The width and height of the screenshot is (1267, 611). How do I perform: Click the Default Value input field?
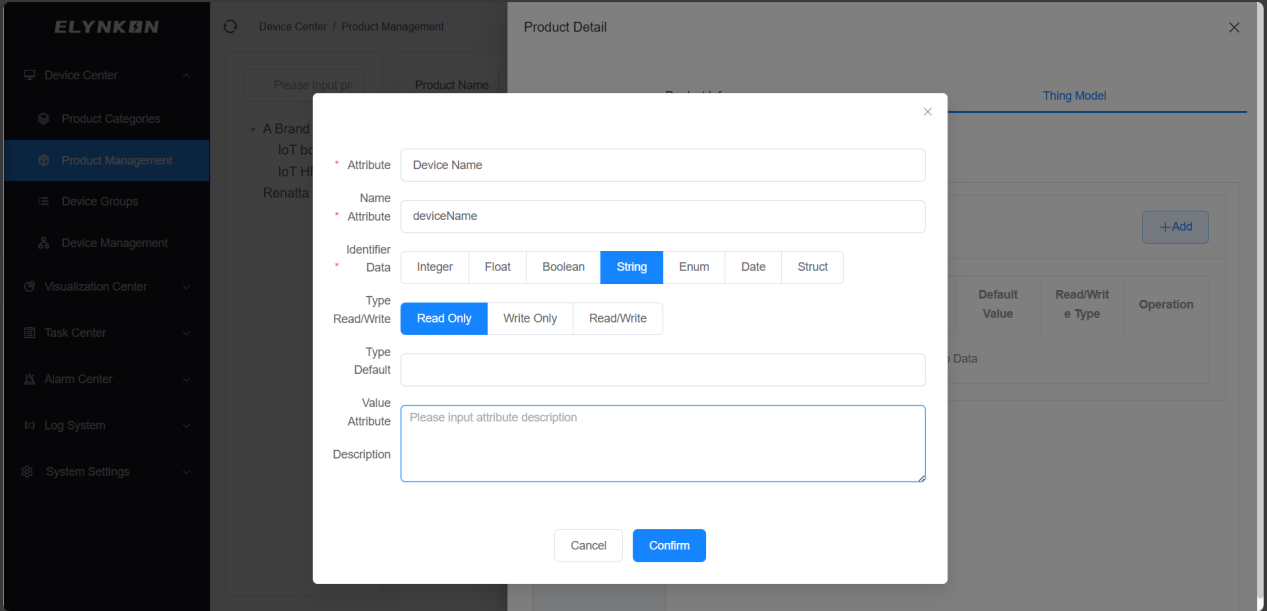coord(663,369)
